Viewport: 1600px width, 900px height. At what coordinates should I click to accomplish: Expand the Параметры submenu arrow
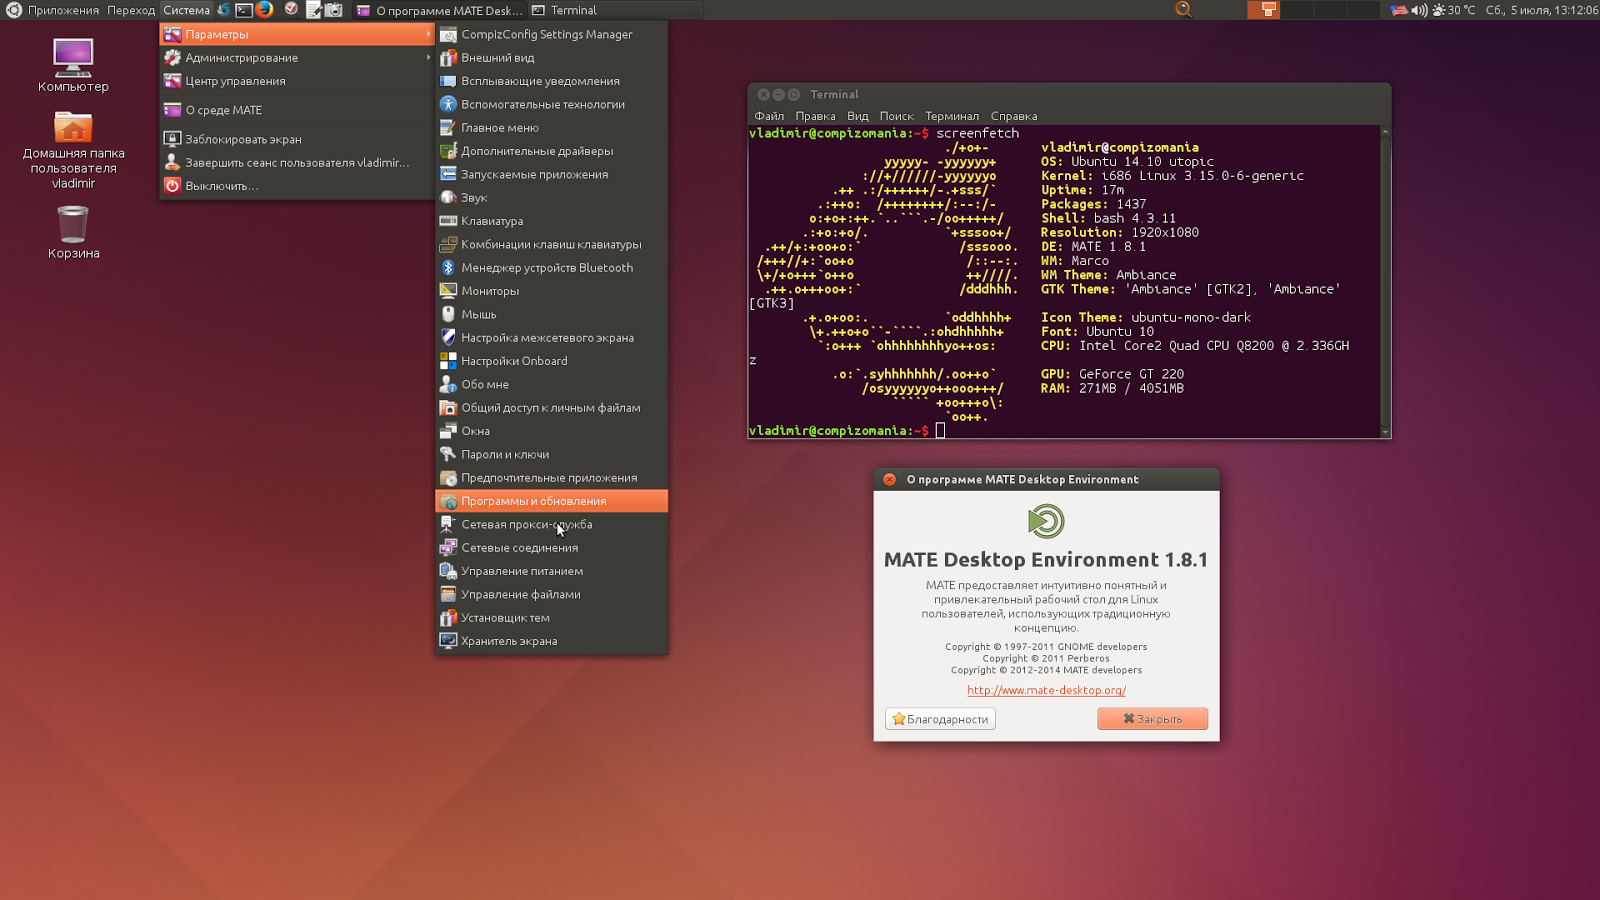(430, 33)
